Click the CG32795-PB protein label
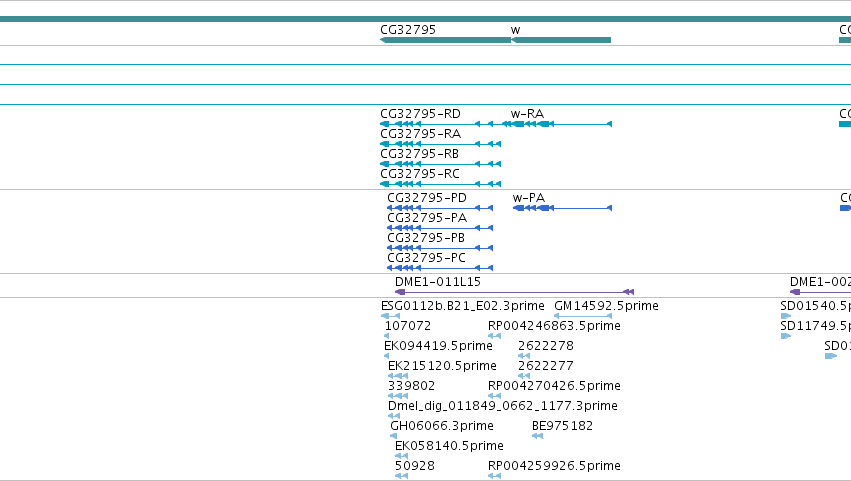This screenshot has width=851, height=481. [426, 238]
